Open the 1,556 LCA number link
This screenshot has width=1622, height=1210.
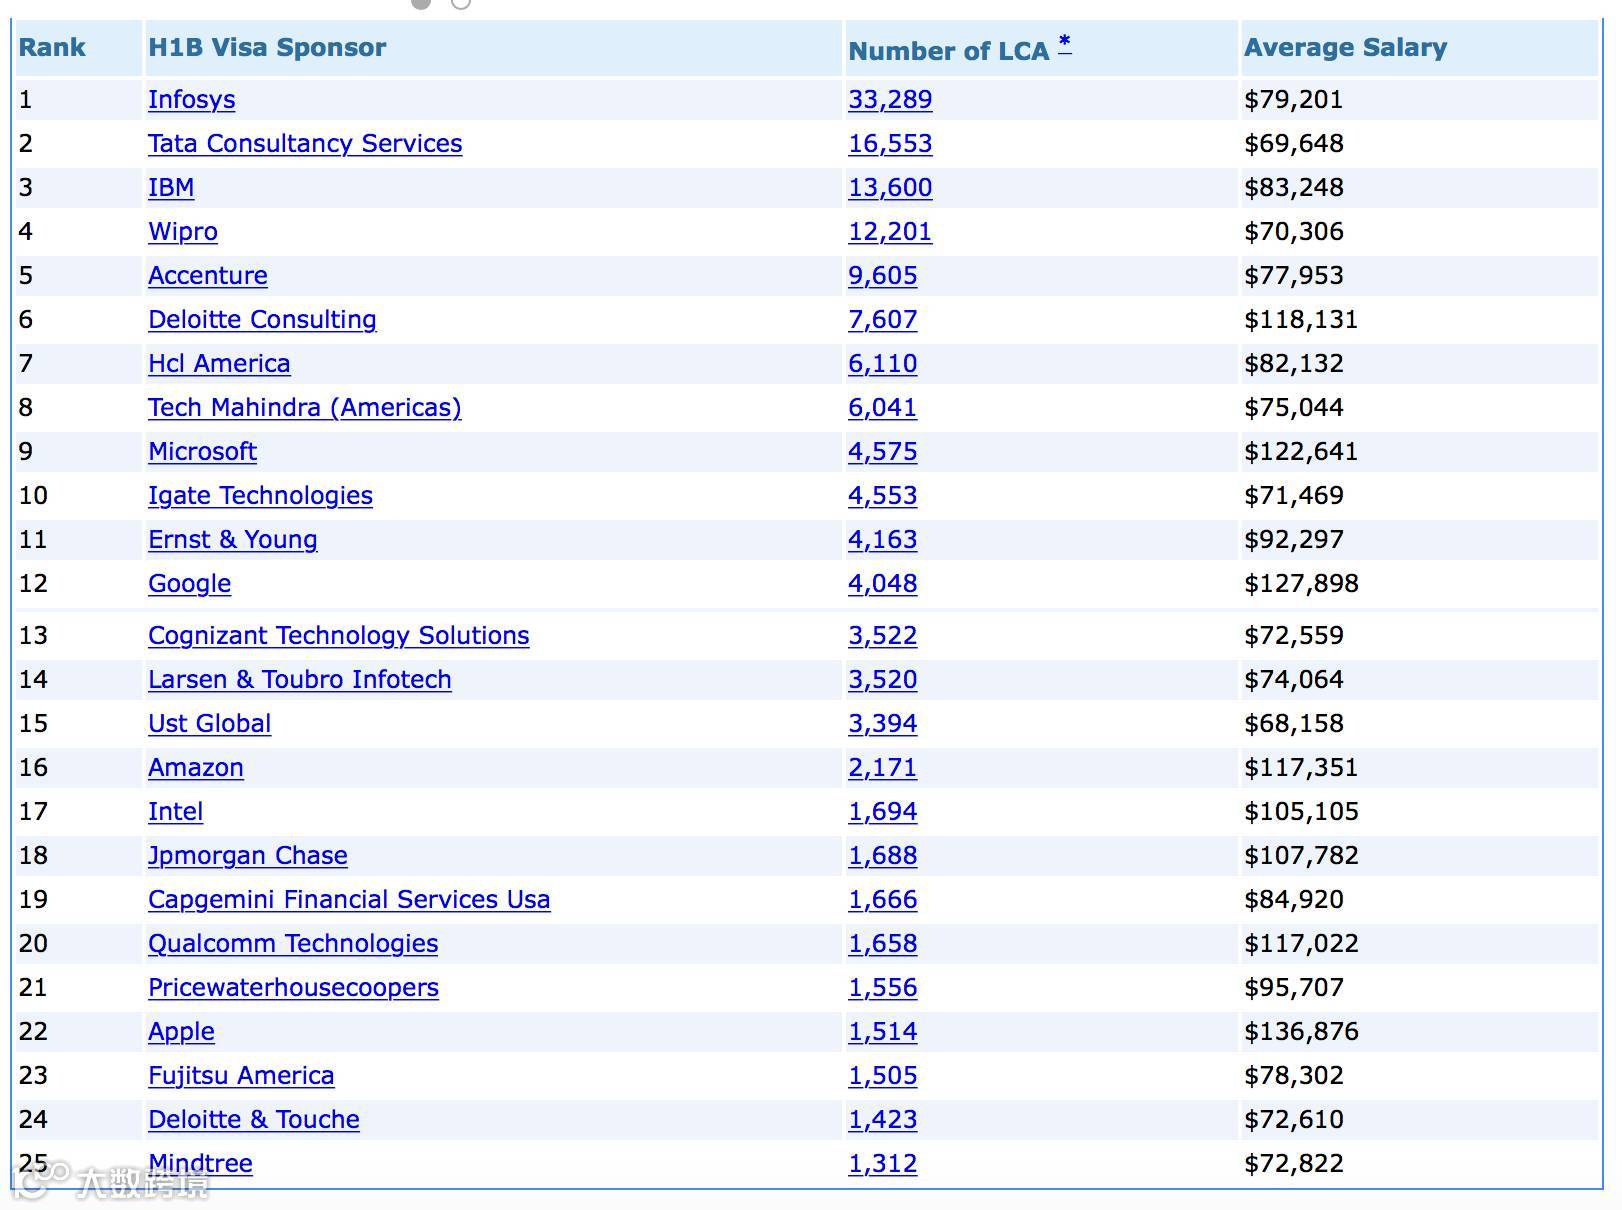[x=883, y=988]
